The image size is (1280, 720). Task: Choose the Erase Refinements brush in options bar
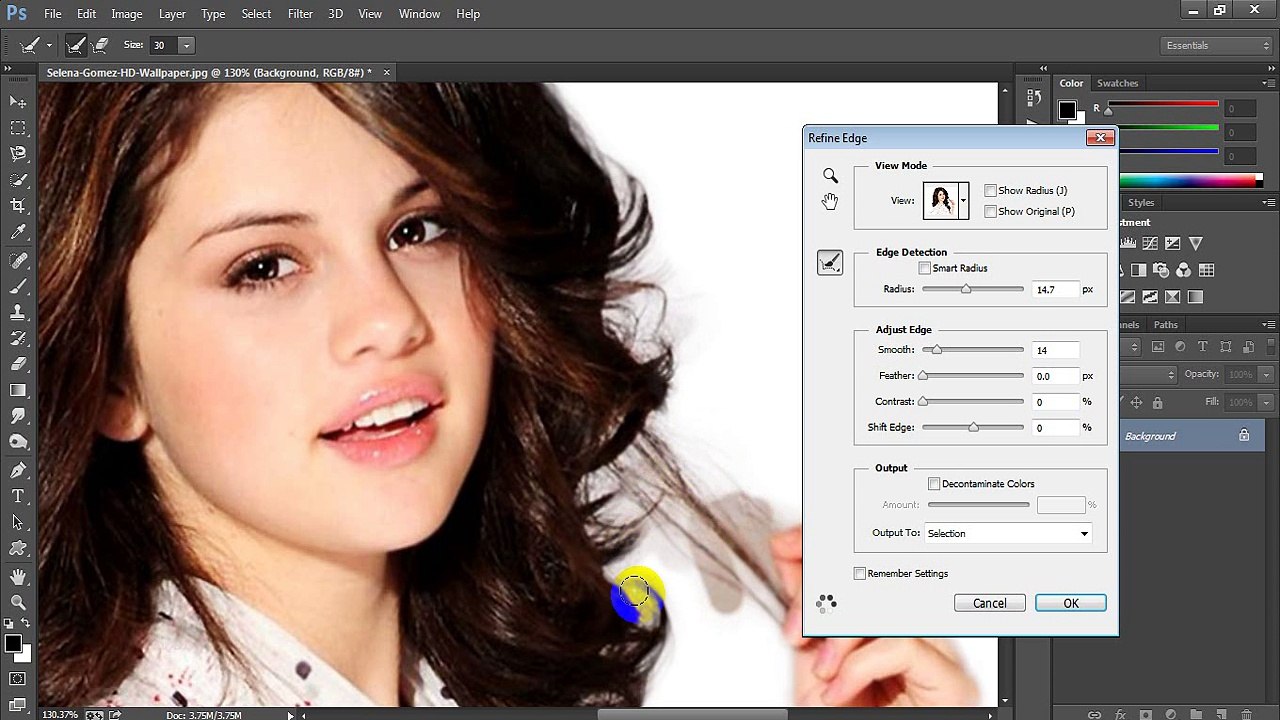coord(101,45)
